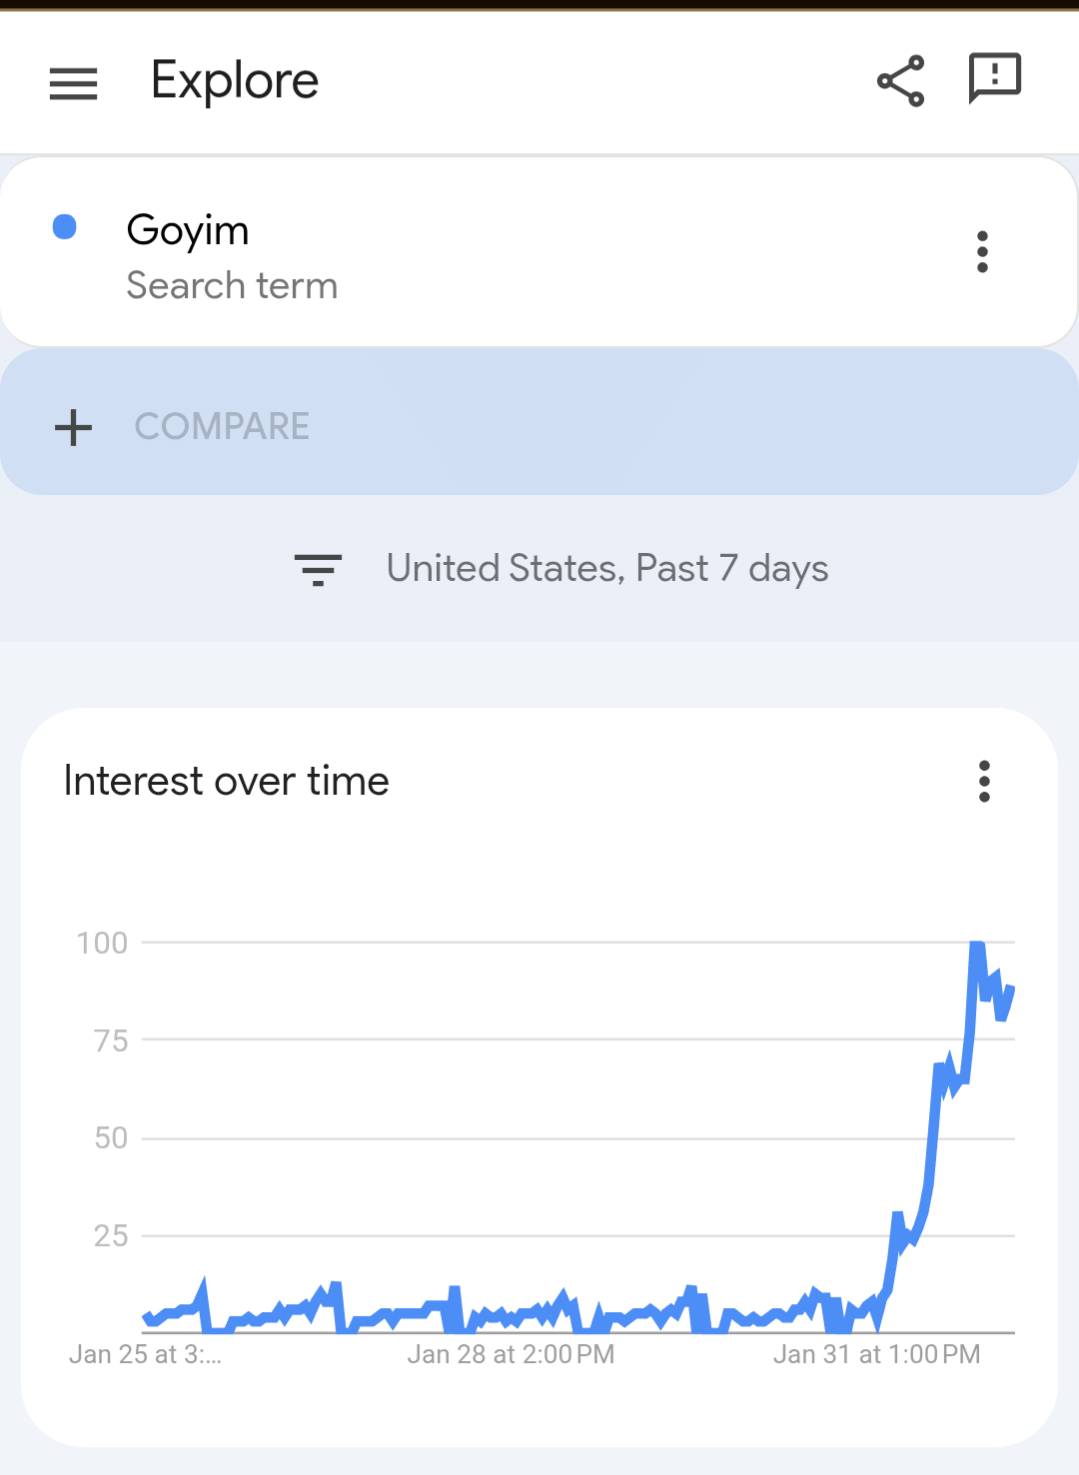This screenshot has width=1079, height=1475.
Task: Click the blue dot beside Goyim
Action: [x=65, y=227]
